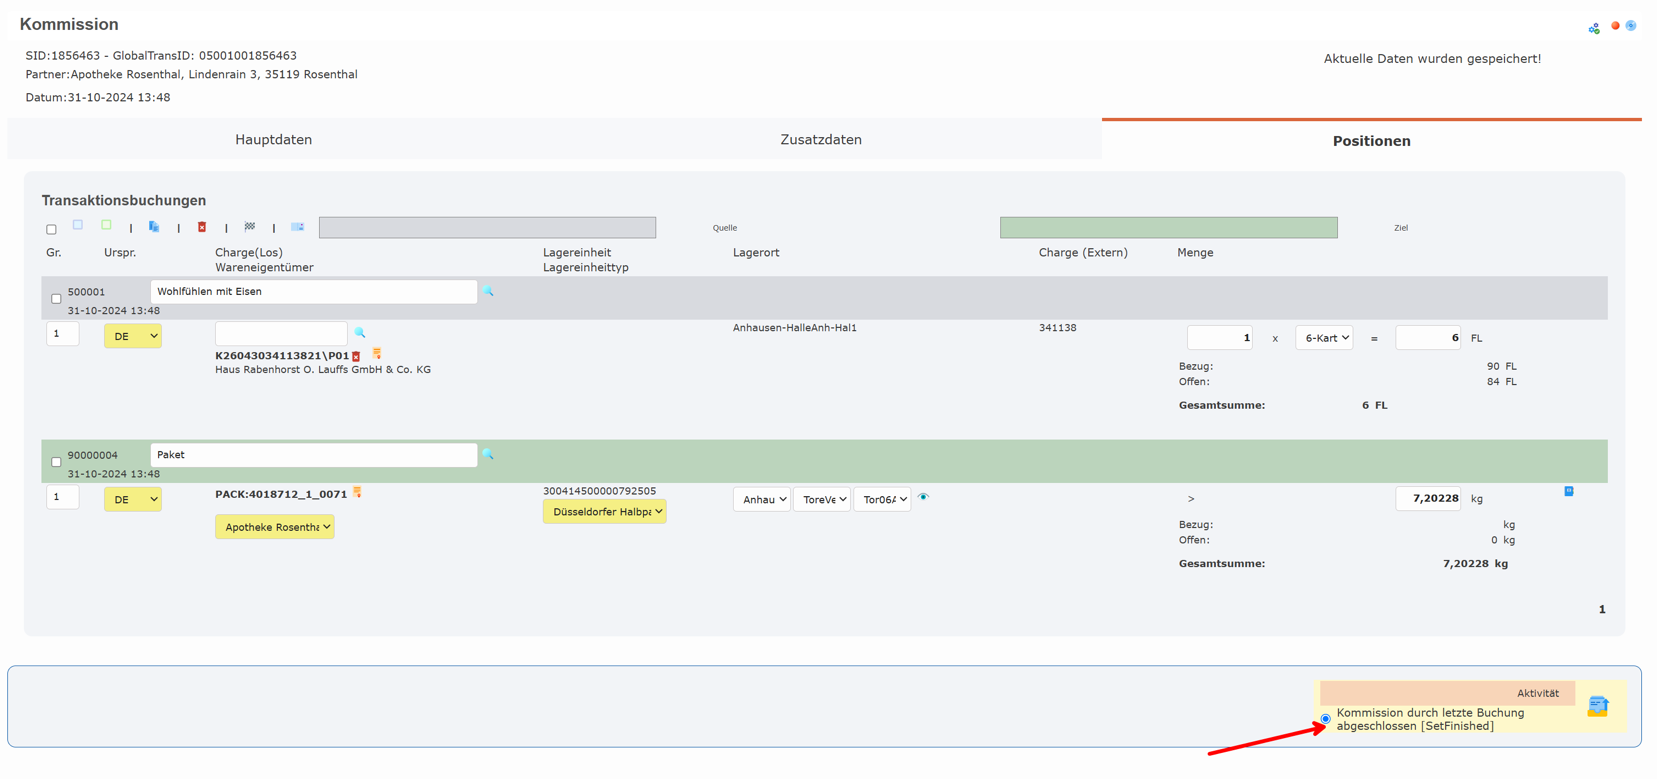Viewport: 1657px width, 779px height.
Task: Open the 6-Kart unit dropdown
Action: coord(1324,338)
